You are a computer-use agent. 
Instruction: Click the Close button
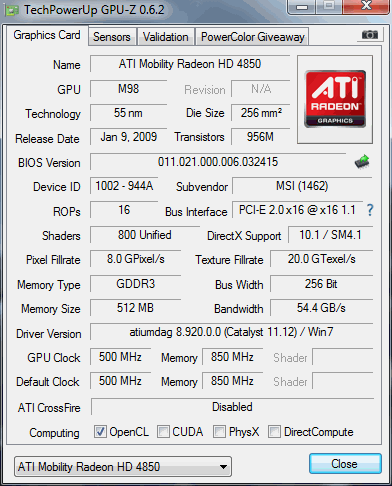[345, 463]
